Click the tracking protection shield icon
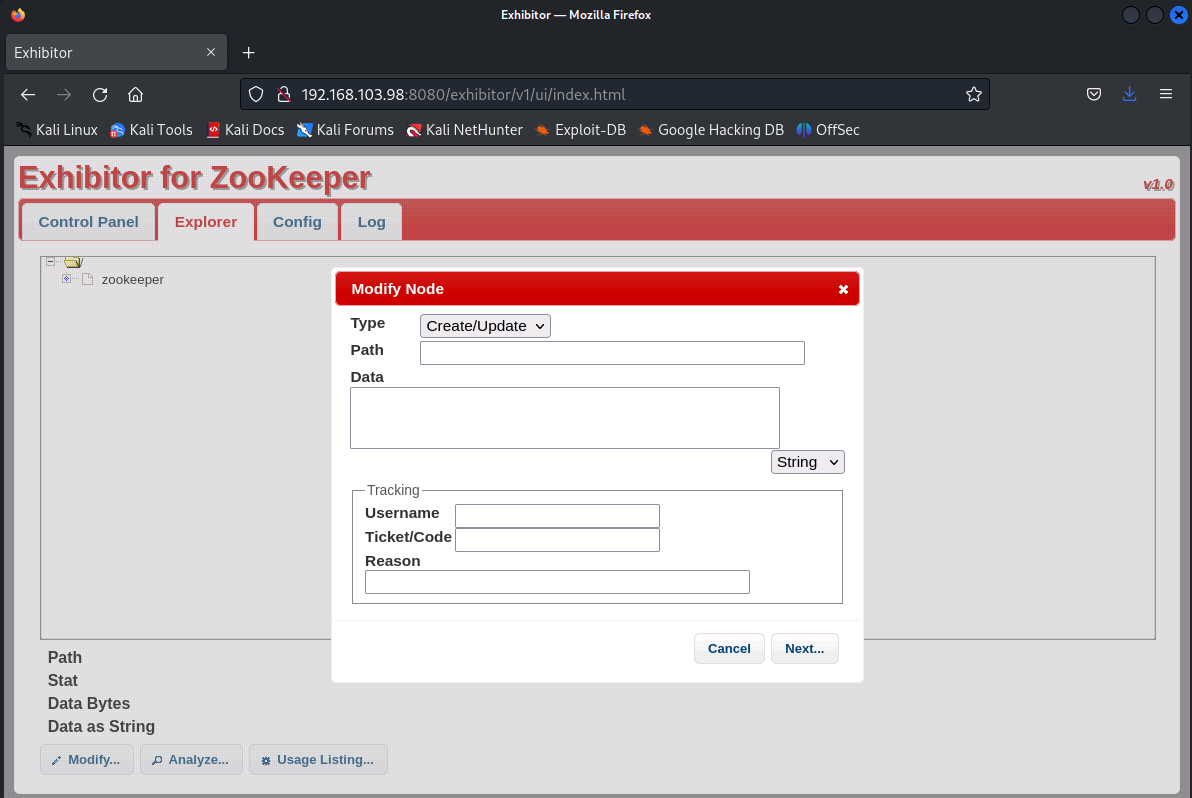This screenshot has height=798, width=1192. click(256, 94)
